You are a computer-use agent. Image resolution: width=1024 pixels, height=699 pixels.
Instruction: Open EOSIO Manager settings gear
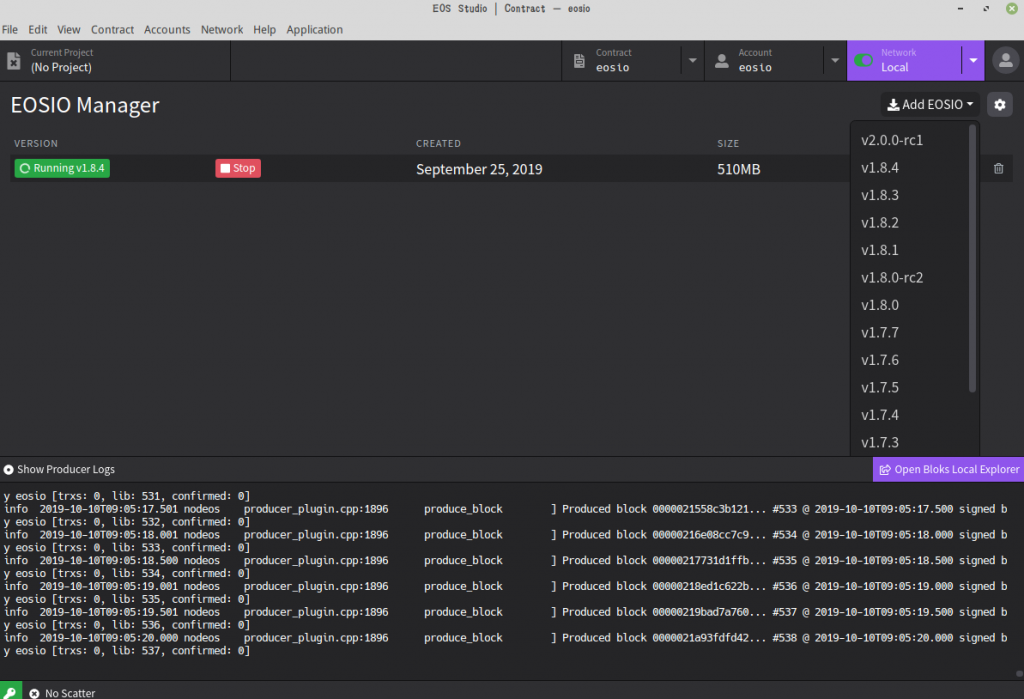pos(1000,105)
